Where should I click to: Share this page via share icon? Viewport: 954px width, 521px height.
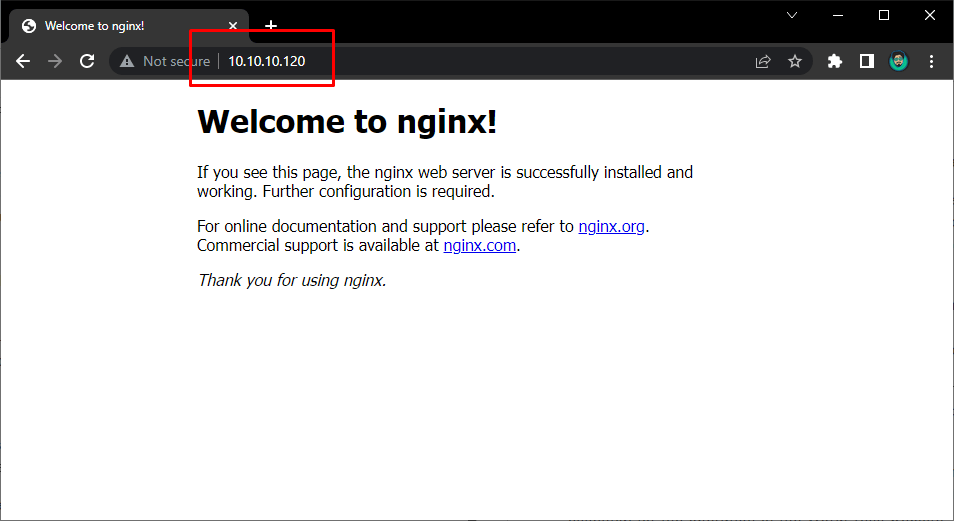click(763, 61)
